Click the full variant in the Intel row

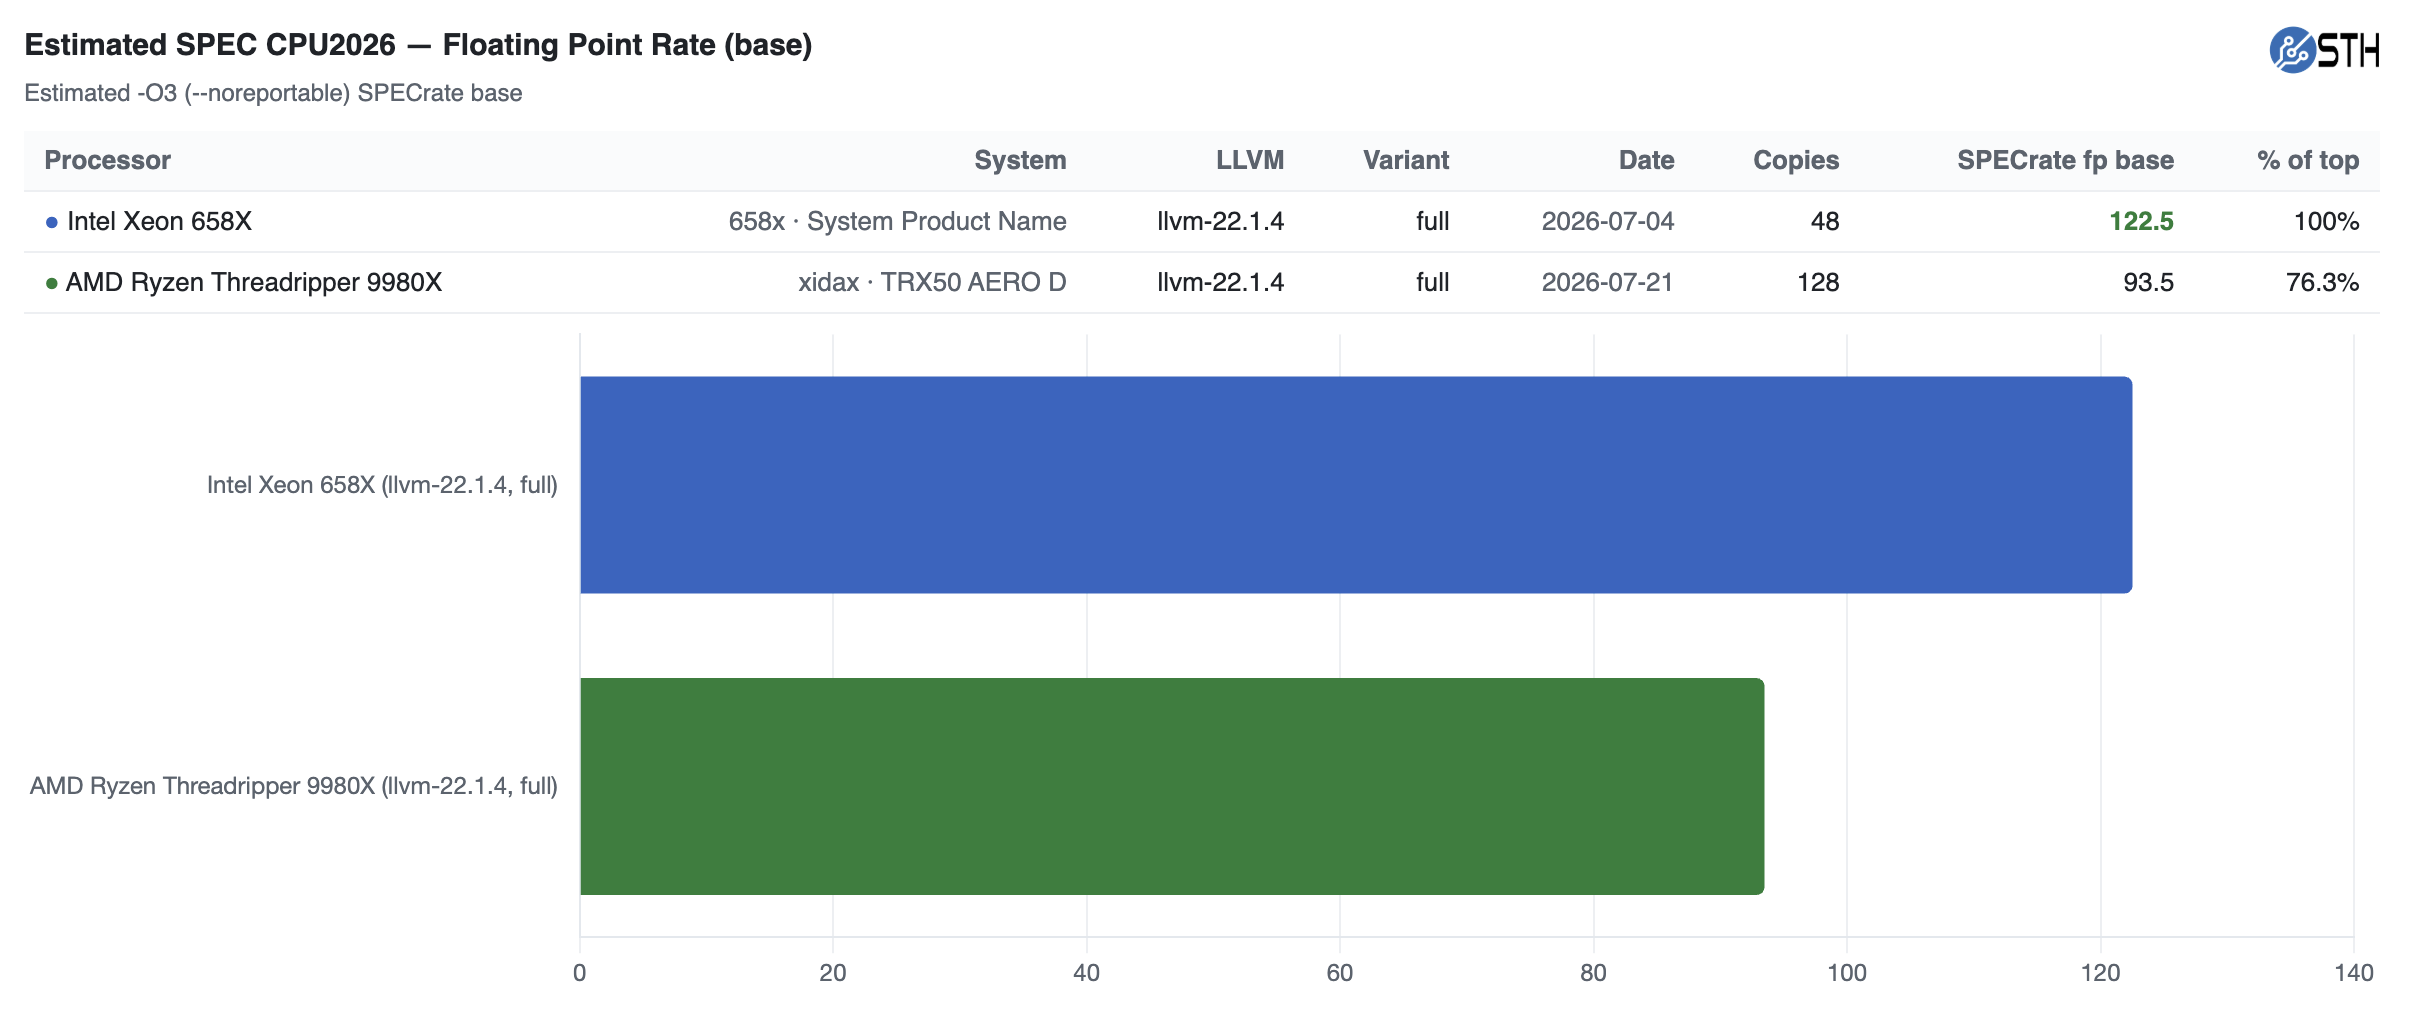pos(1433,221)
